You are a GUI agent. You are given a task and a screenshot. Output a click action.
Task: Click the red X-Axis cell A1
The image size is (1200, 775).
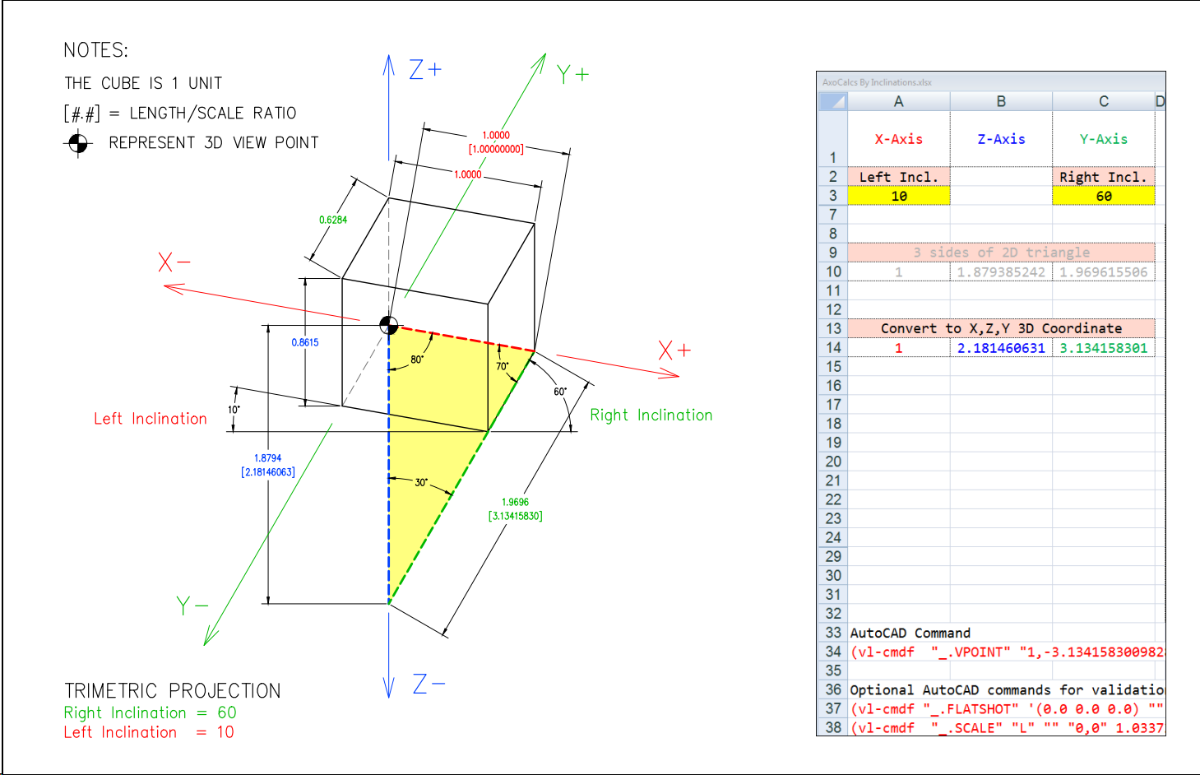coord(898,139)
